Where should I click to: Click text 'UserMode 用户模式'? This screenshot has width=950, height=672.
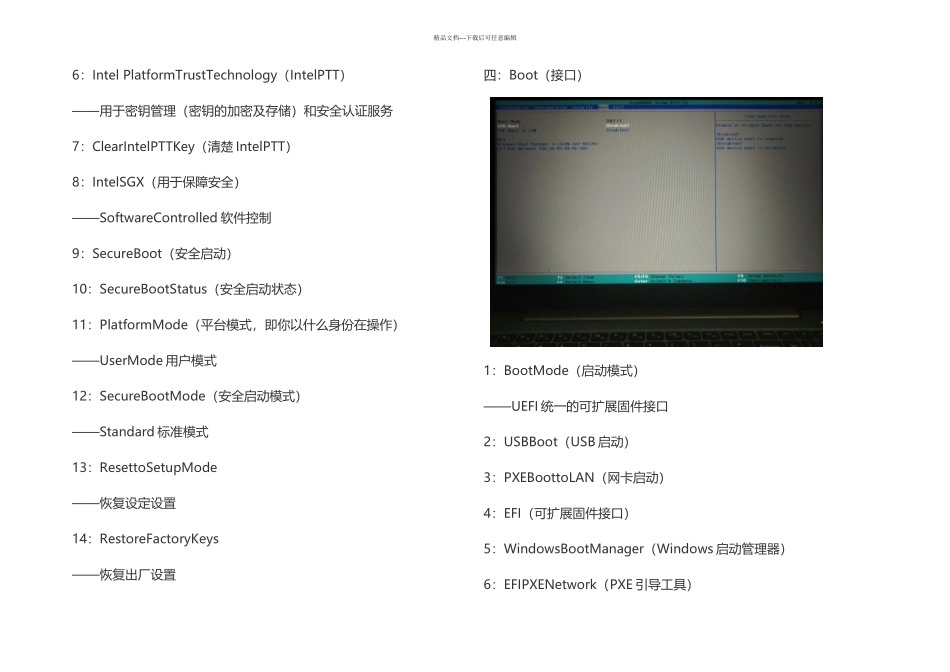158,361
